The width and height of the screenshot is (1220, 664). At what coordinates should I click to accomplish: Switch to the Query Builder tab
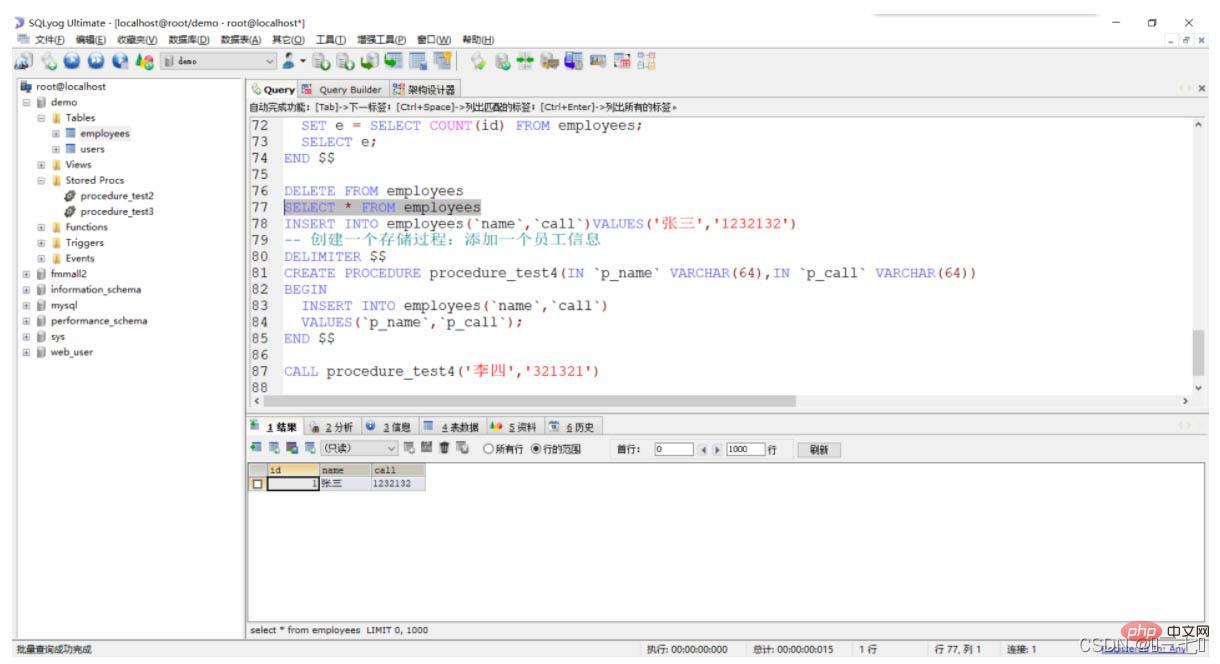pyautogui.click(x=343, y=90)
